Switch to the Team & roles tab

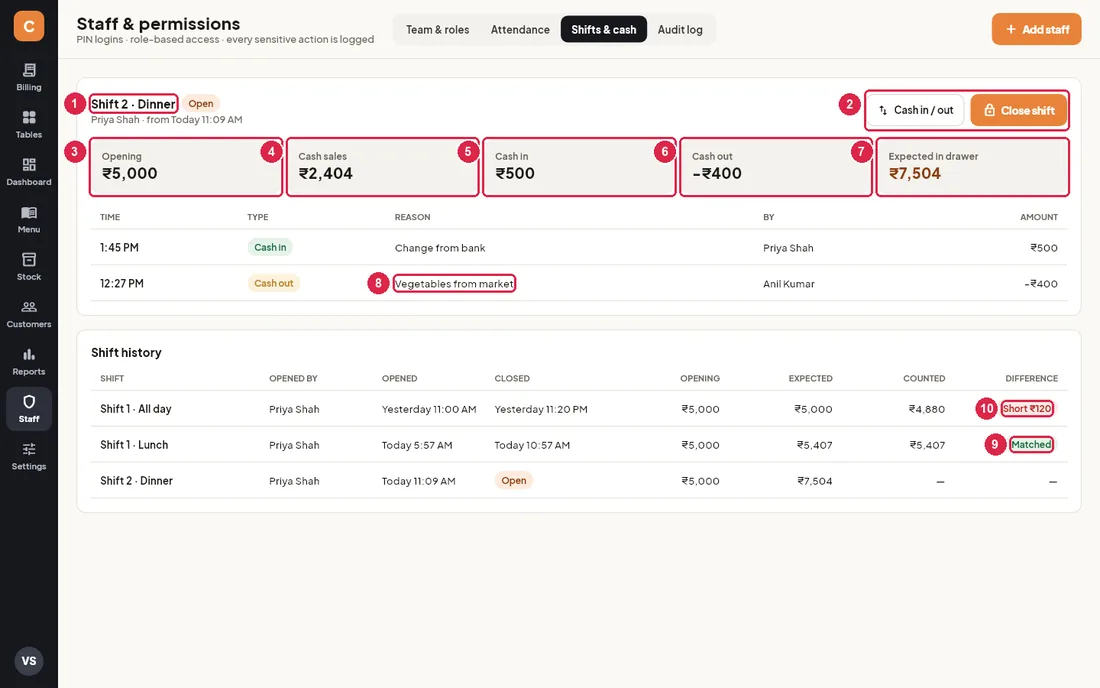tap(438, 29)
